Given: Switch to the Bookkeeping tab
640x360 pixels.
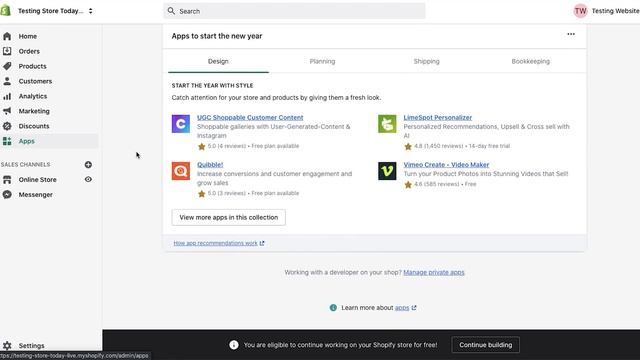Looking at the screenshot, I should click(x=531, y=61).
